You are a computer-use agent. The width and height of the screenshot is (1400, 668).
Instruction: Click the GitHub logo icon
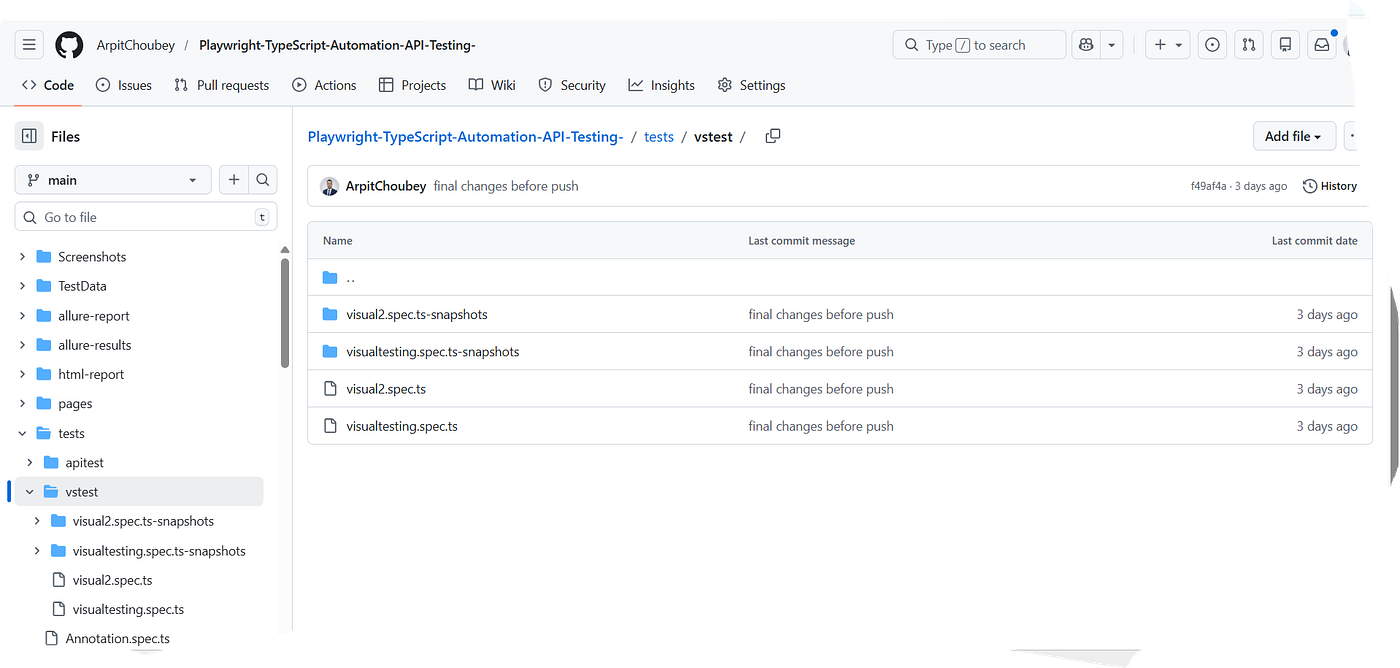click(69, 45)
